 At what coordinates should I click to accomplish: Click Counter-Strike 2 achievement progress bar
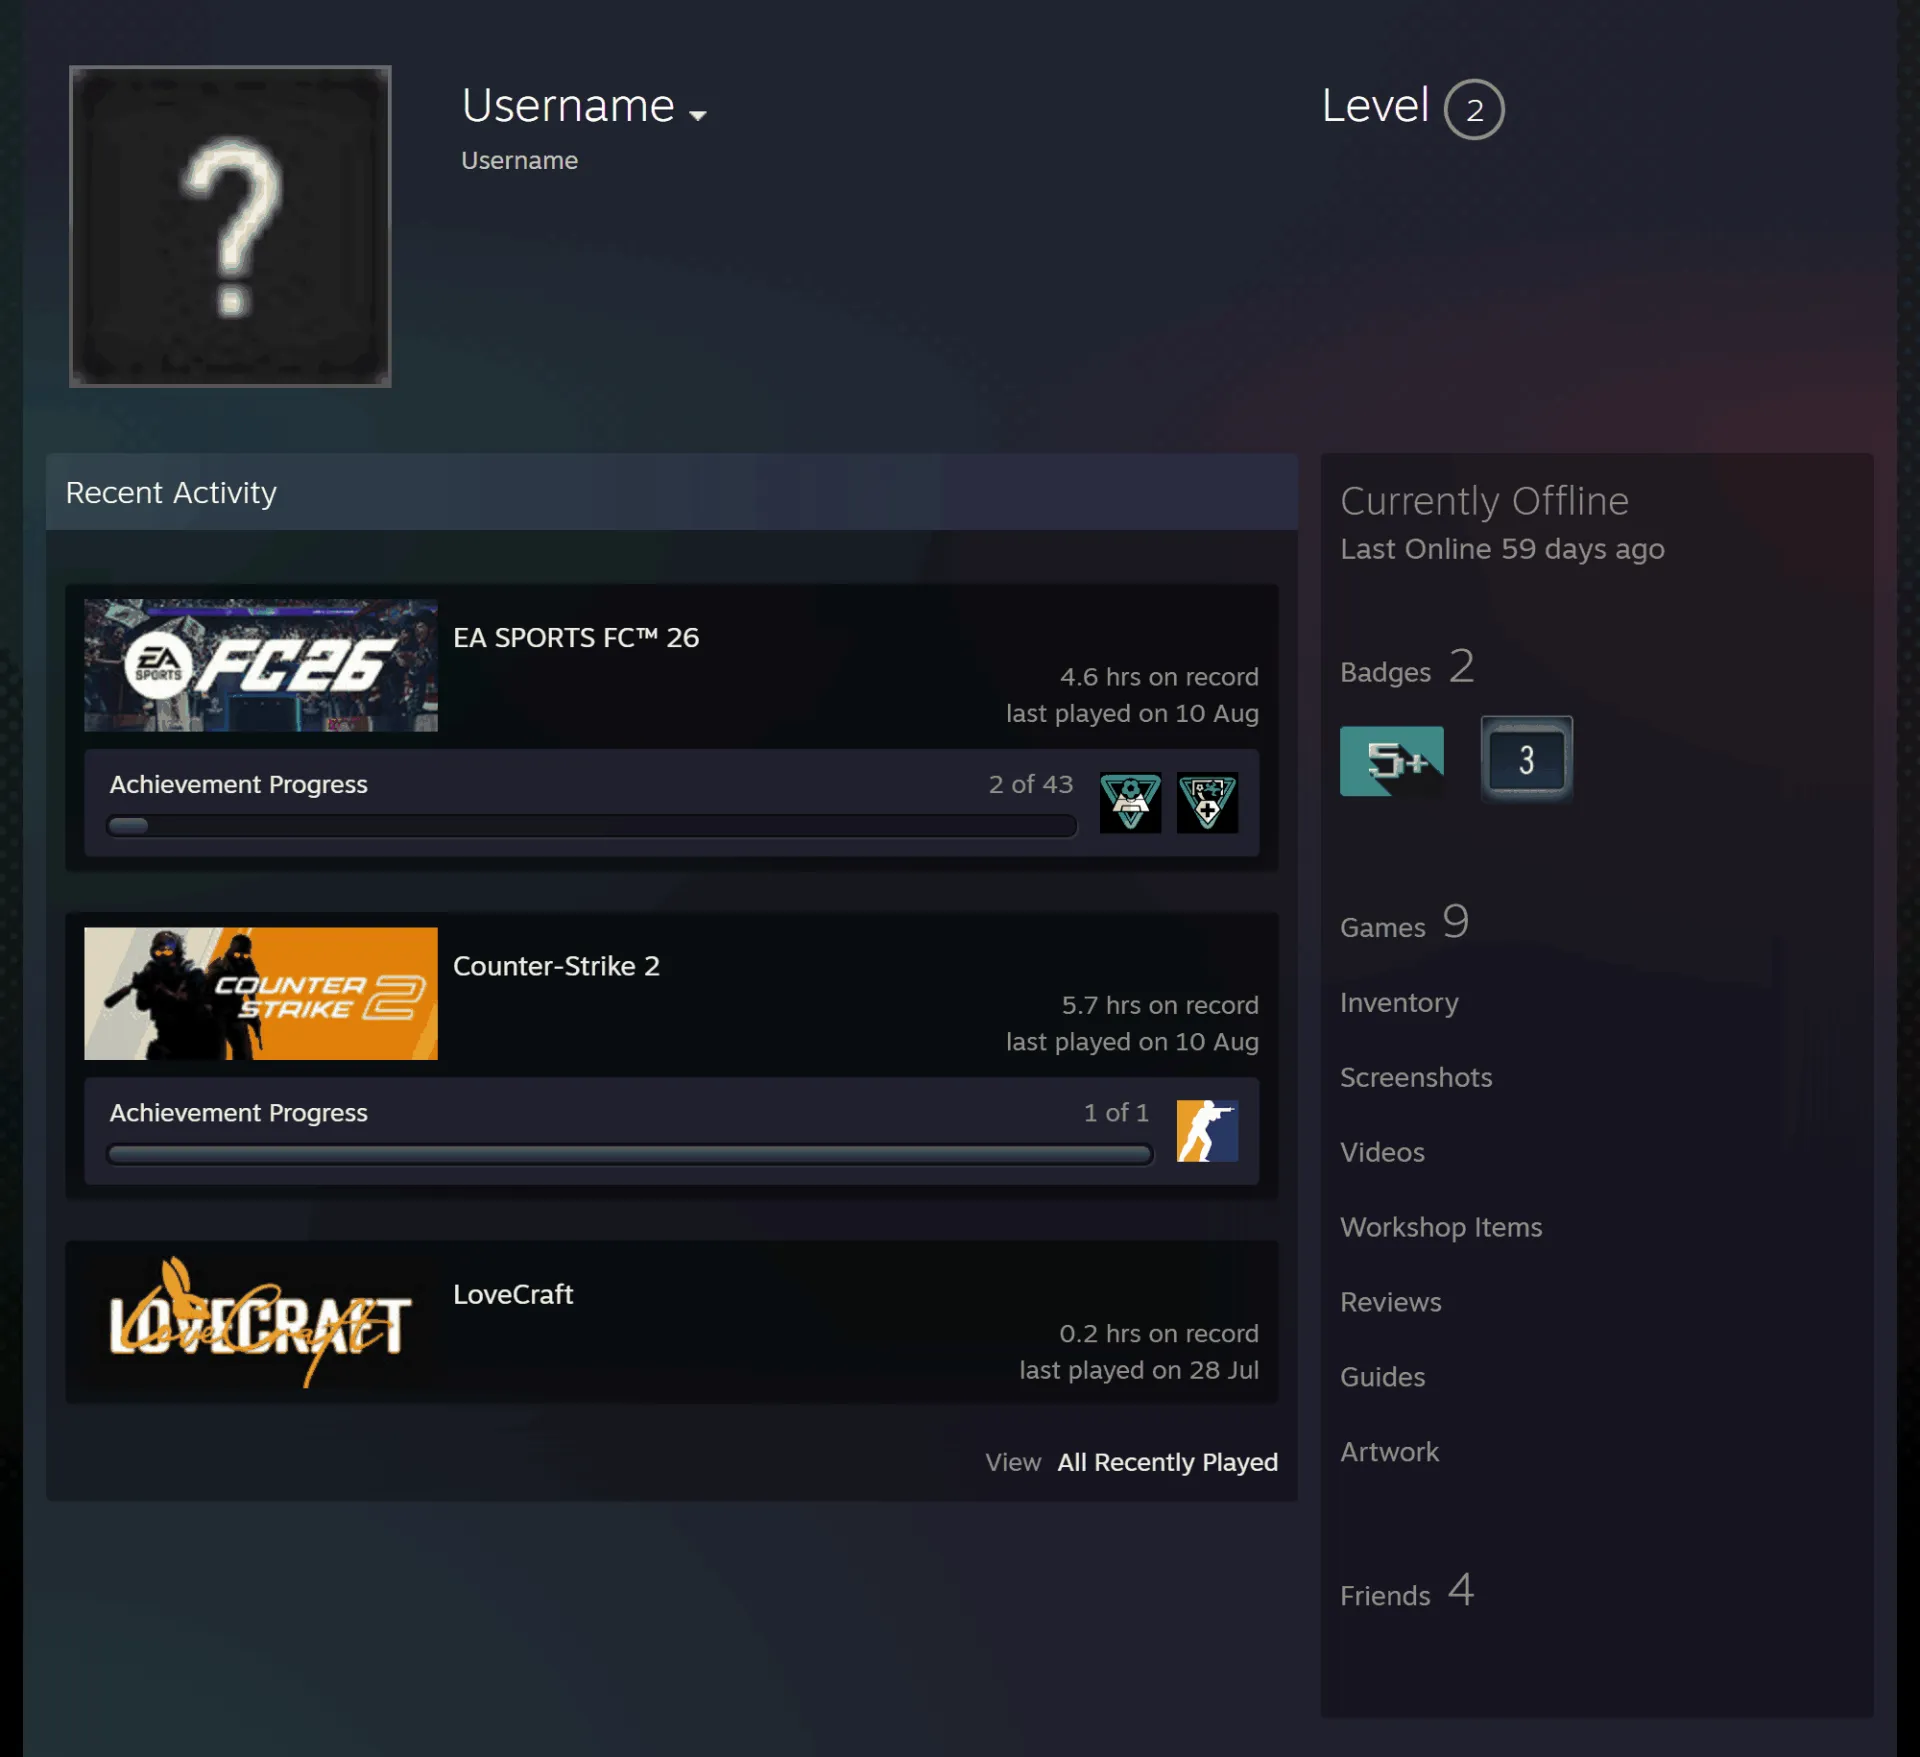(x=630, y=1155)
